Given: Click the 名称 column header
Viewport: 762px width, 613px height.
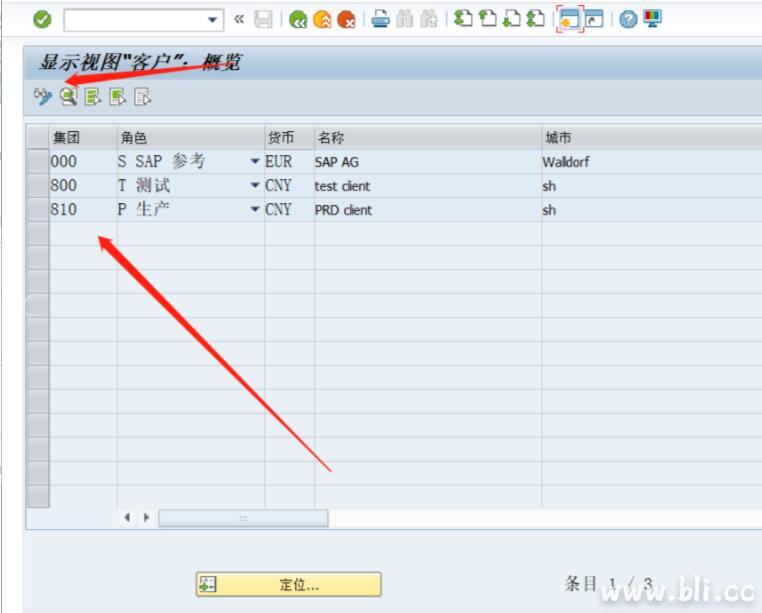Looking at the screenshot, I should (428, 138).
